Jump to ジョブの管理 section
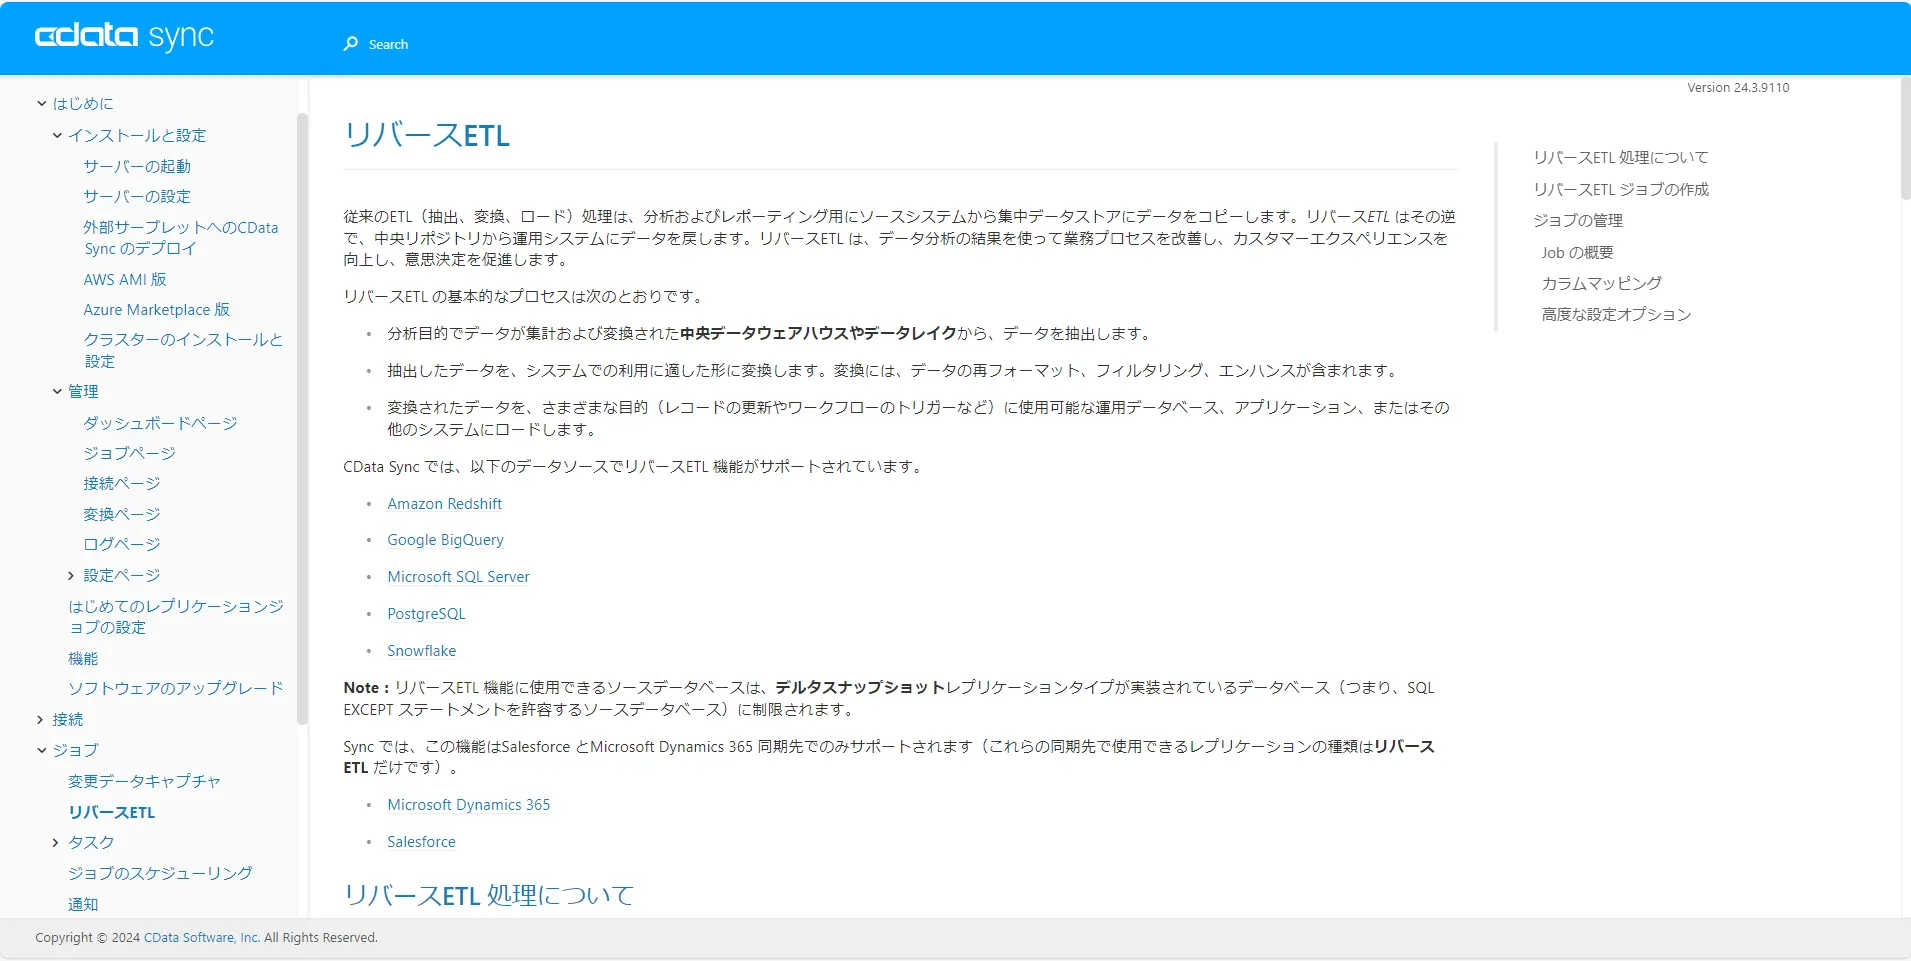 (1578, 220)
